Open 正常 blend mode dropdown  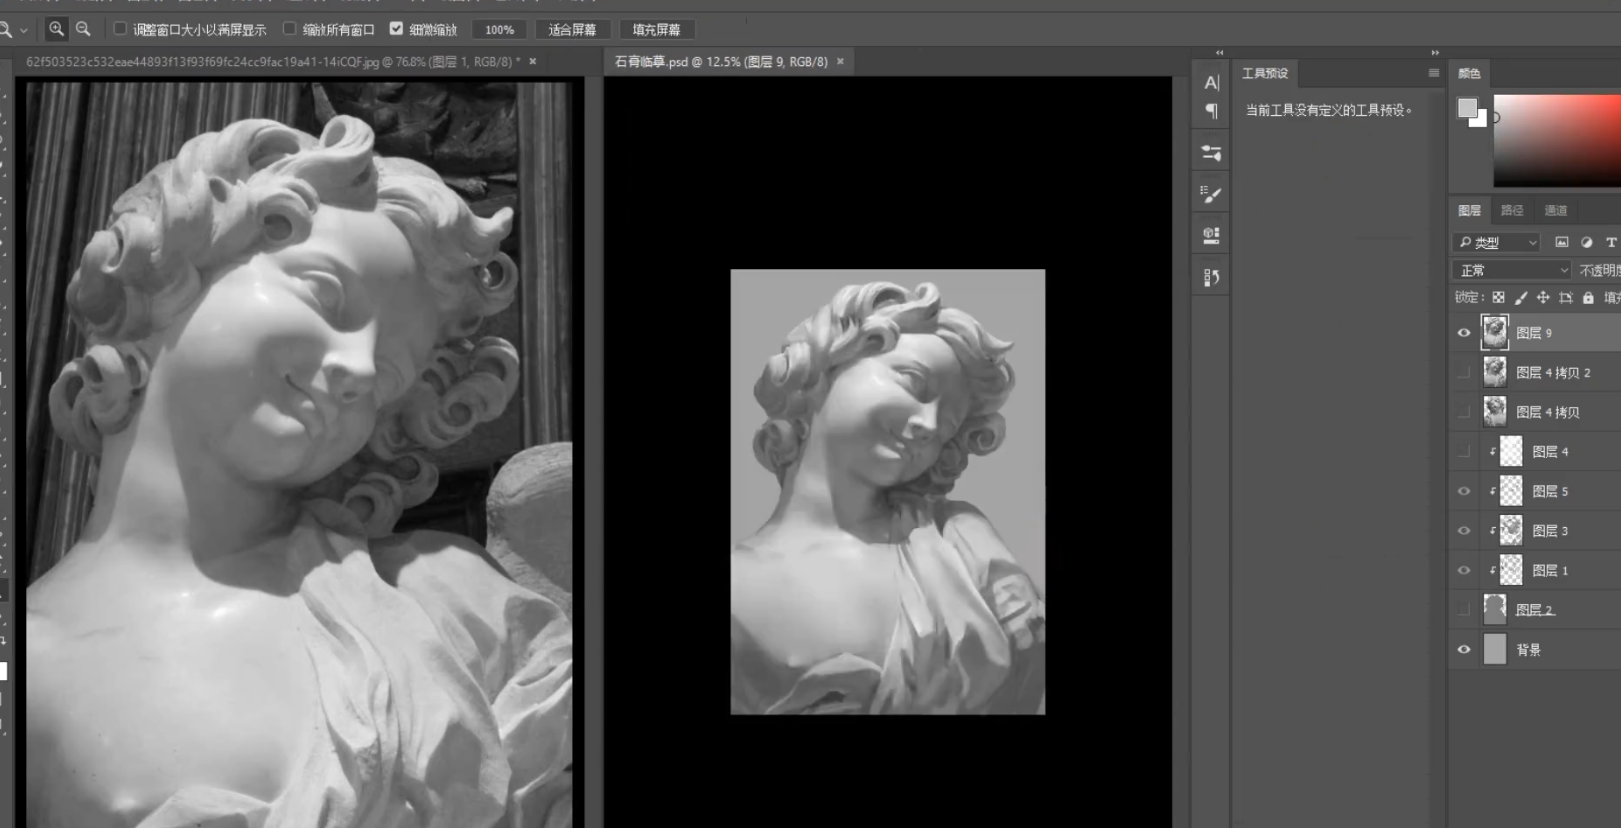1512,270
